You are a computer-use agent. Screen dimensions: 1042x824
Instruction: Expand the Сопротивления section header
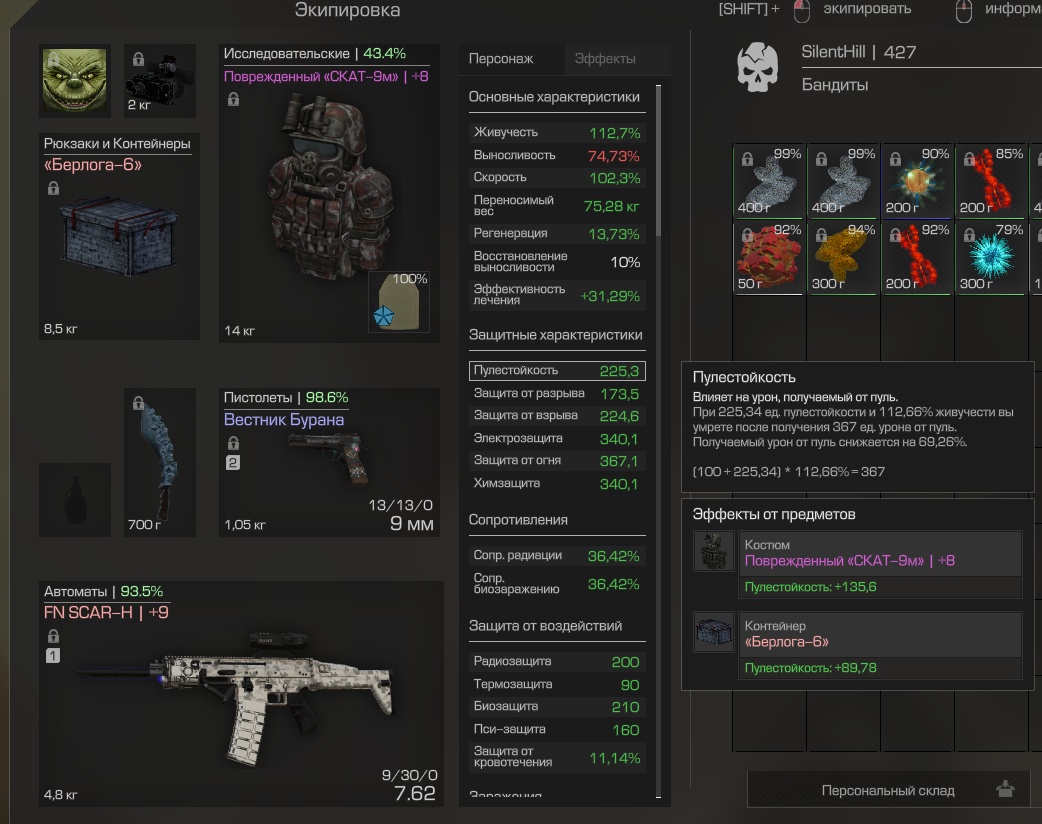tap(518, 520)
